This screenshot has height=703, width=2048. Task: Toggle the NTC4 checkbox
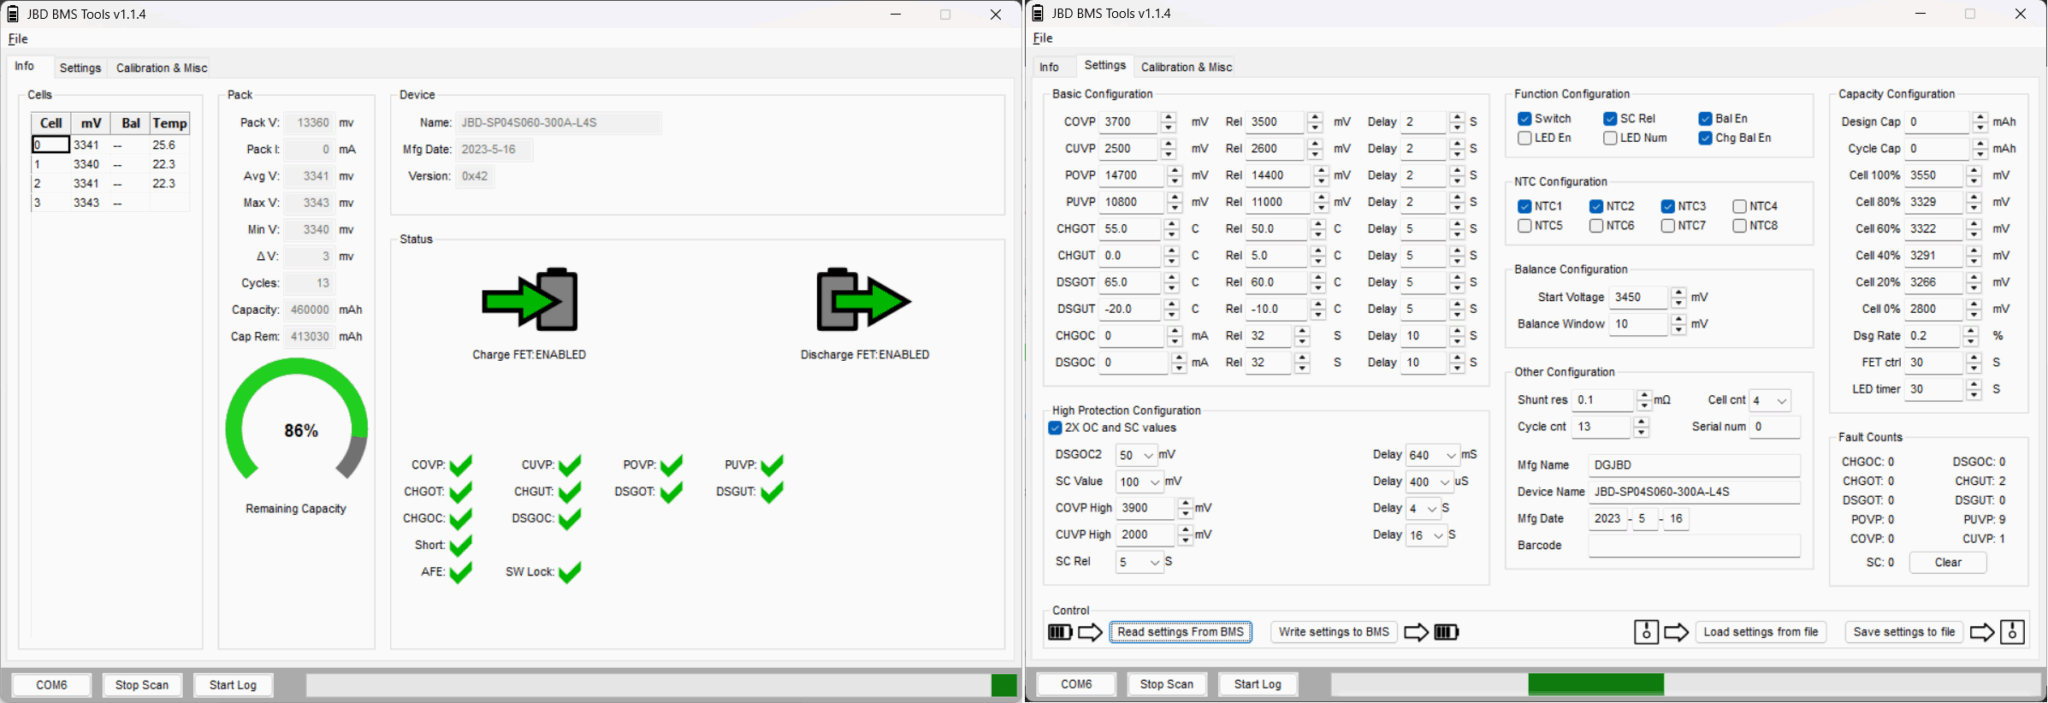pyautogui.click(x=1740, y=206)
